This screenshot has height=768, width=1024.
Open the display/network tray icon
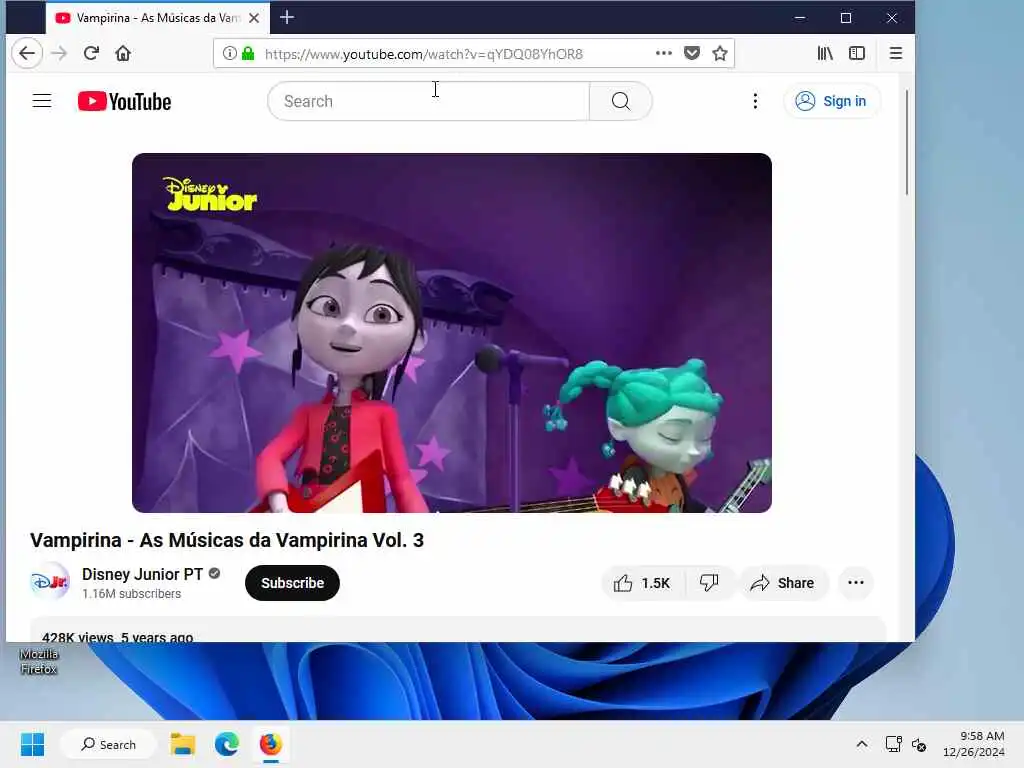(893, 744)
